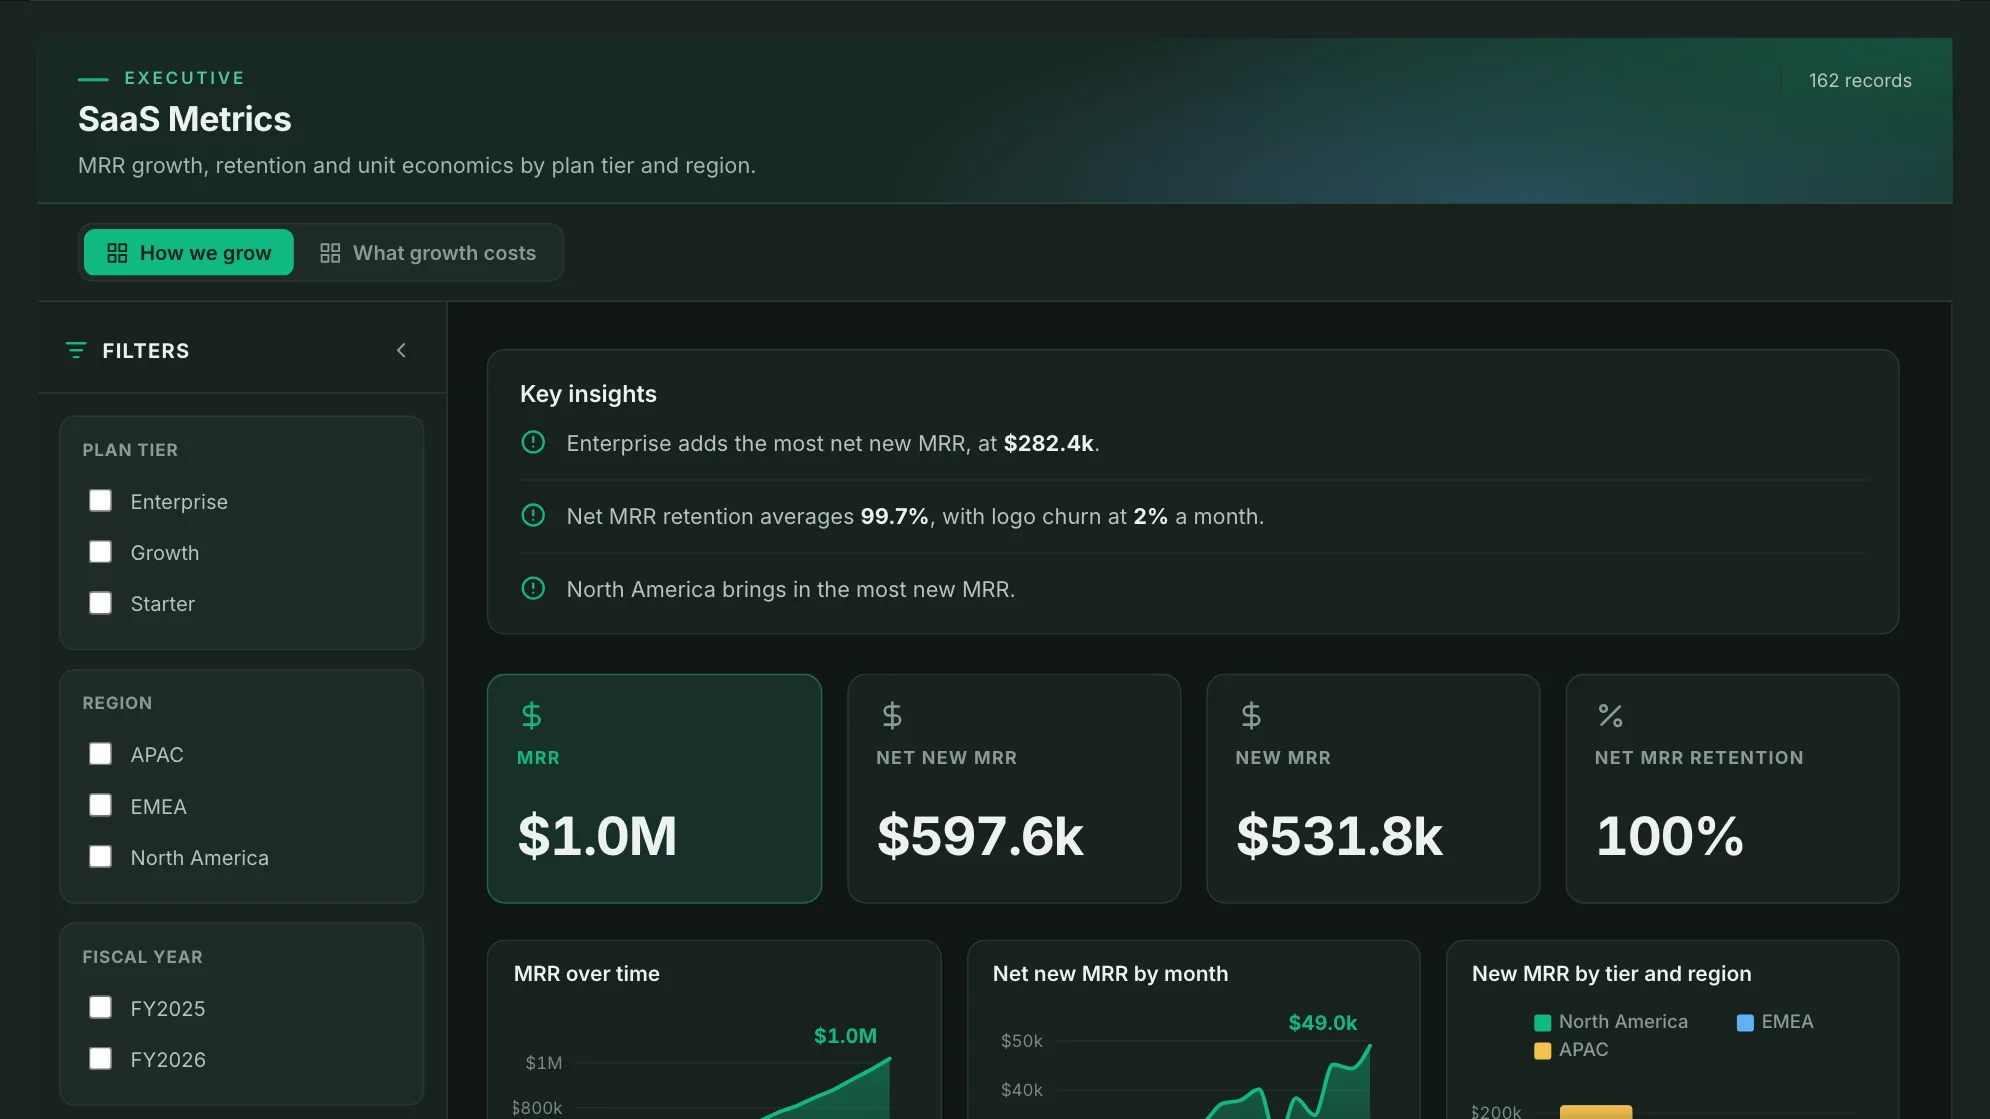Click the grid icon on How we grow tab
The height and width of the screenshot is (1119, 1990).
(x=117, y=253)
